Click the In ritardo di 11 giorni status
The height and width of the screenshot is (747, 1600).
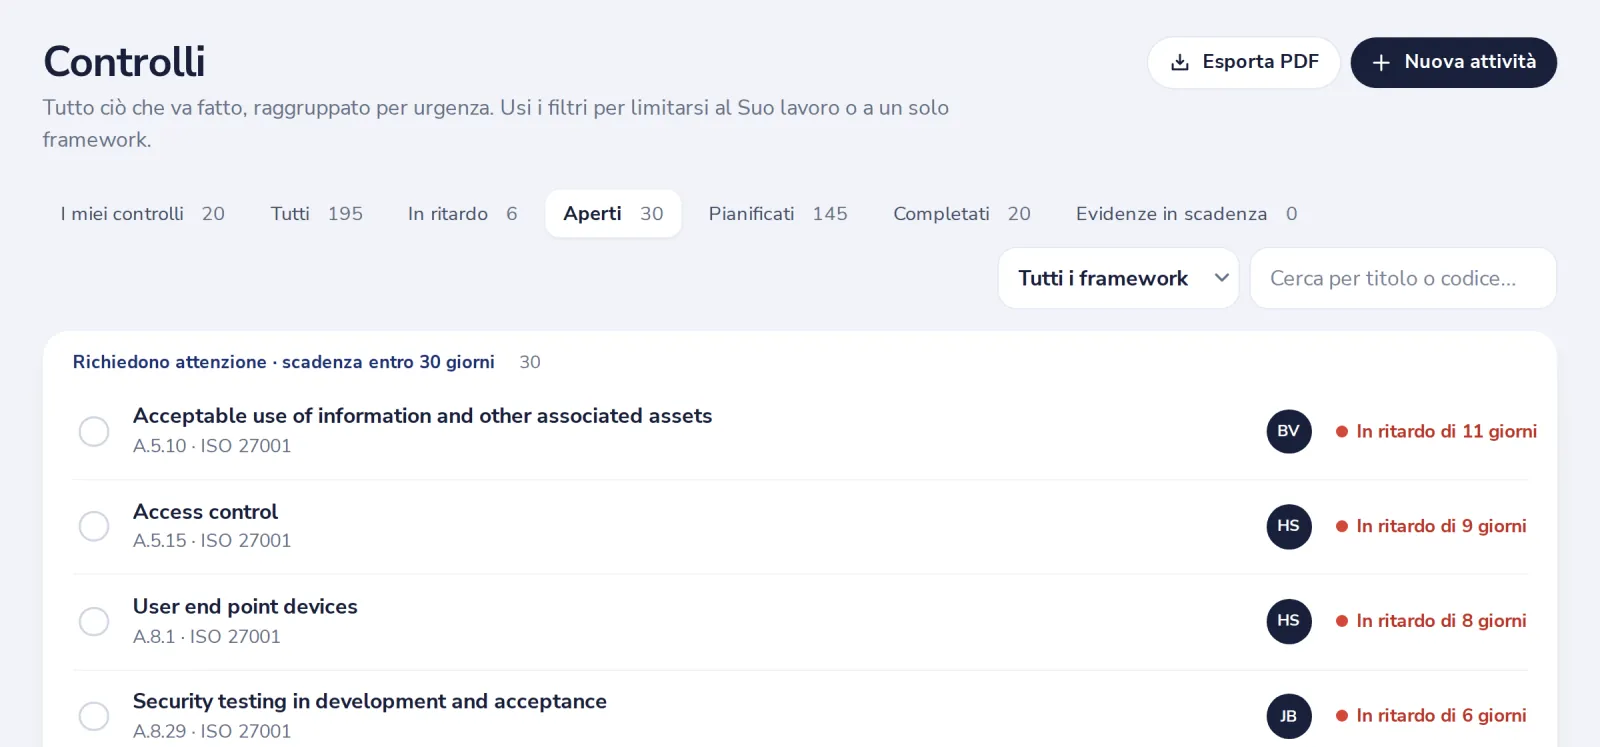point(1436,431)
